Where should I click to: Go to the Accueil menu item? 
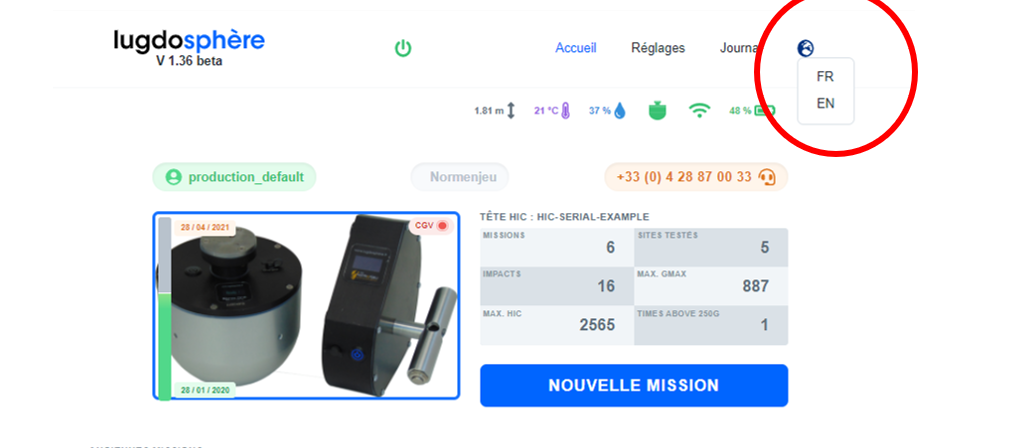(576, 48)
